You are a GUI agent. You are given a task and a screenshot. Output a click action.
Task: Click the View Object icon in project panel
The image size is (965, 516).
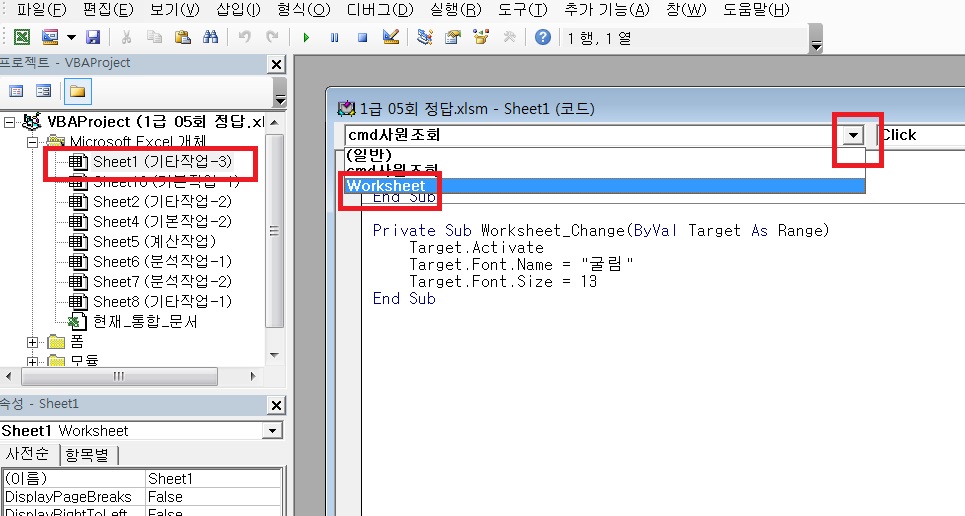(43, 92)
